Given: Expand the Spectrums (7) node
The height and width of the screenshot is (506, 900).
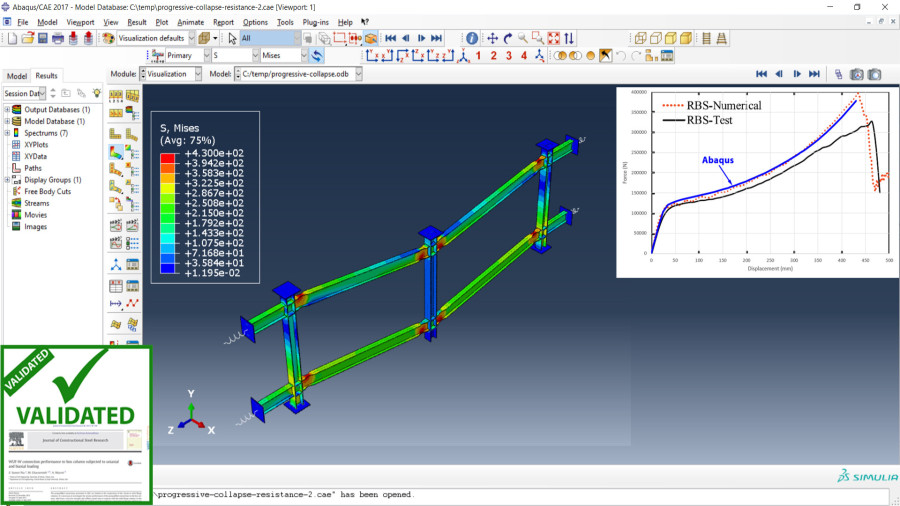Looking at the screenshot, I should (7, 133).
